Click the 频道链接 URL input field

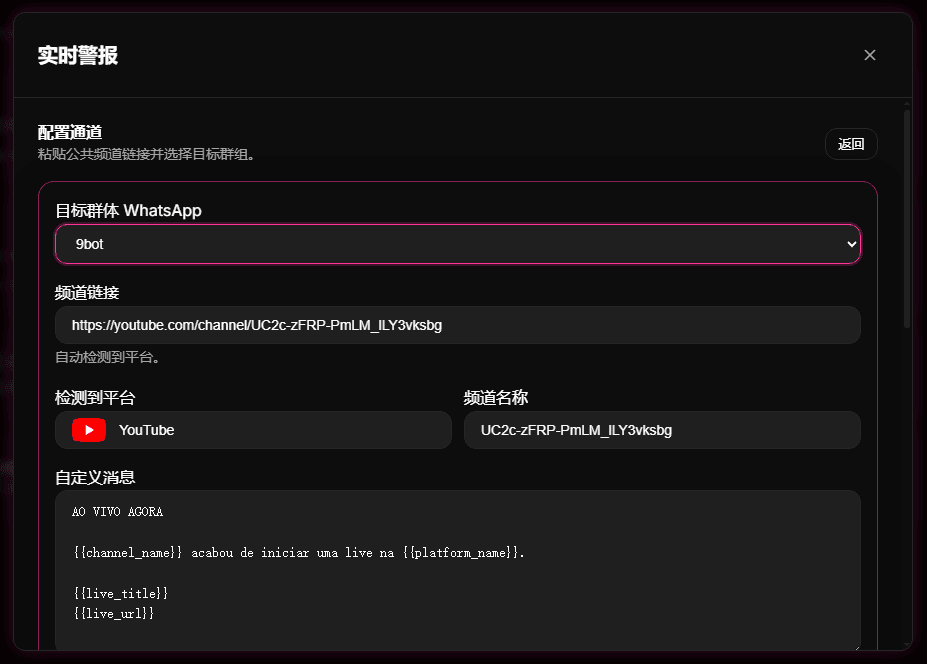(x=458, y=325)
